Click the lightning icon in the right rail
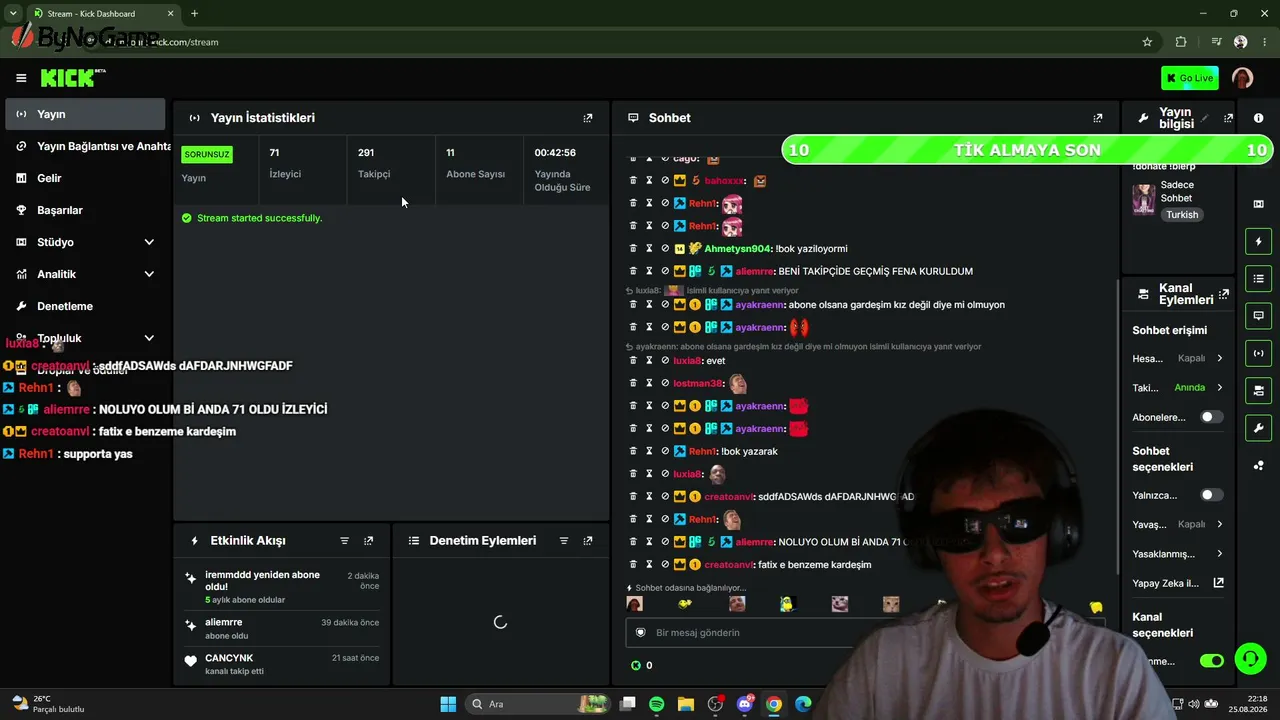 1259,241
